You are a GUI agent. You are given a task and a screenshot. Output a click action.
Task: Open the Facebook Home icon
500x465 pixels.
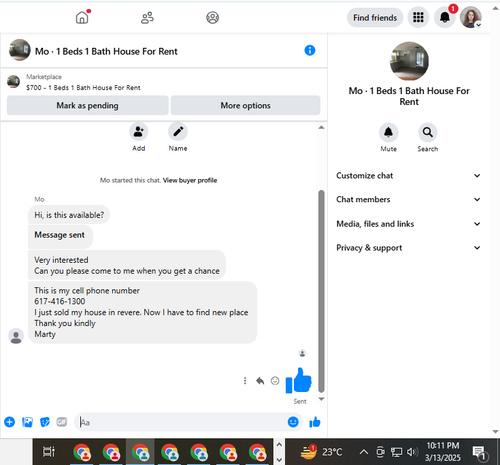(x=82, y=17)
